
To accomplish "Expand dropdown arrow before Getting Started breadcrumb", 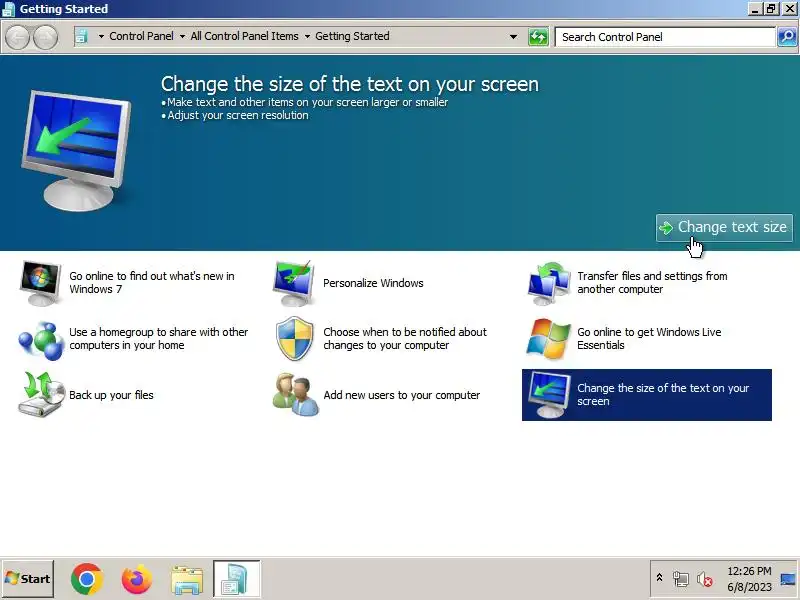I will pyautogui.click(x=307, y=37).
